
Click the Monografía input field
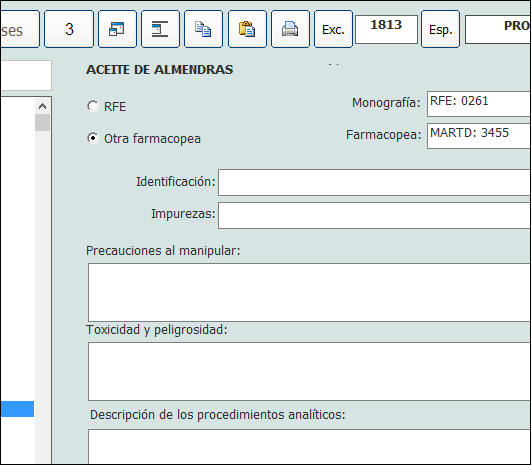tap(479, 104)
